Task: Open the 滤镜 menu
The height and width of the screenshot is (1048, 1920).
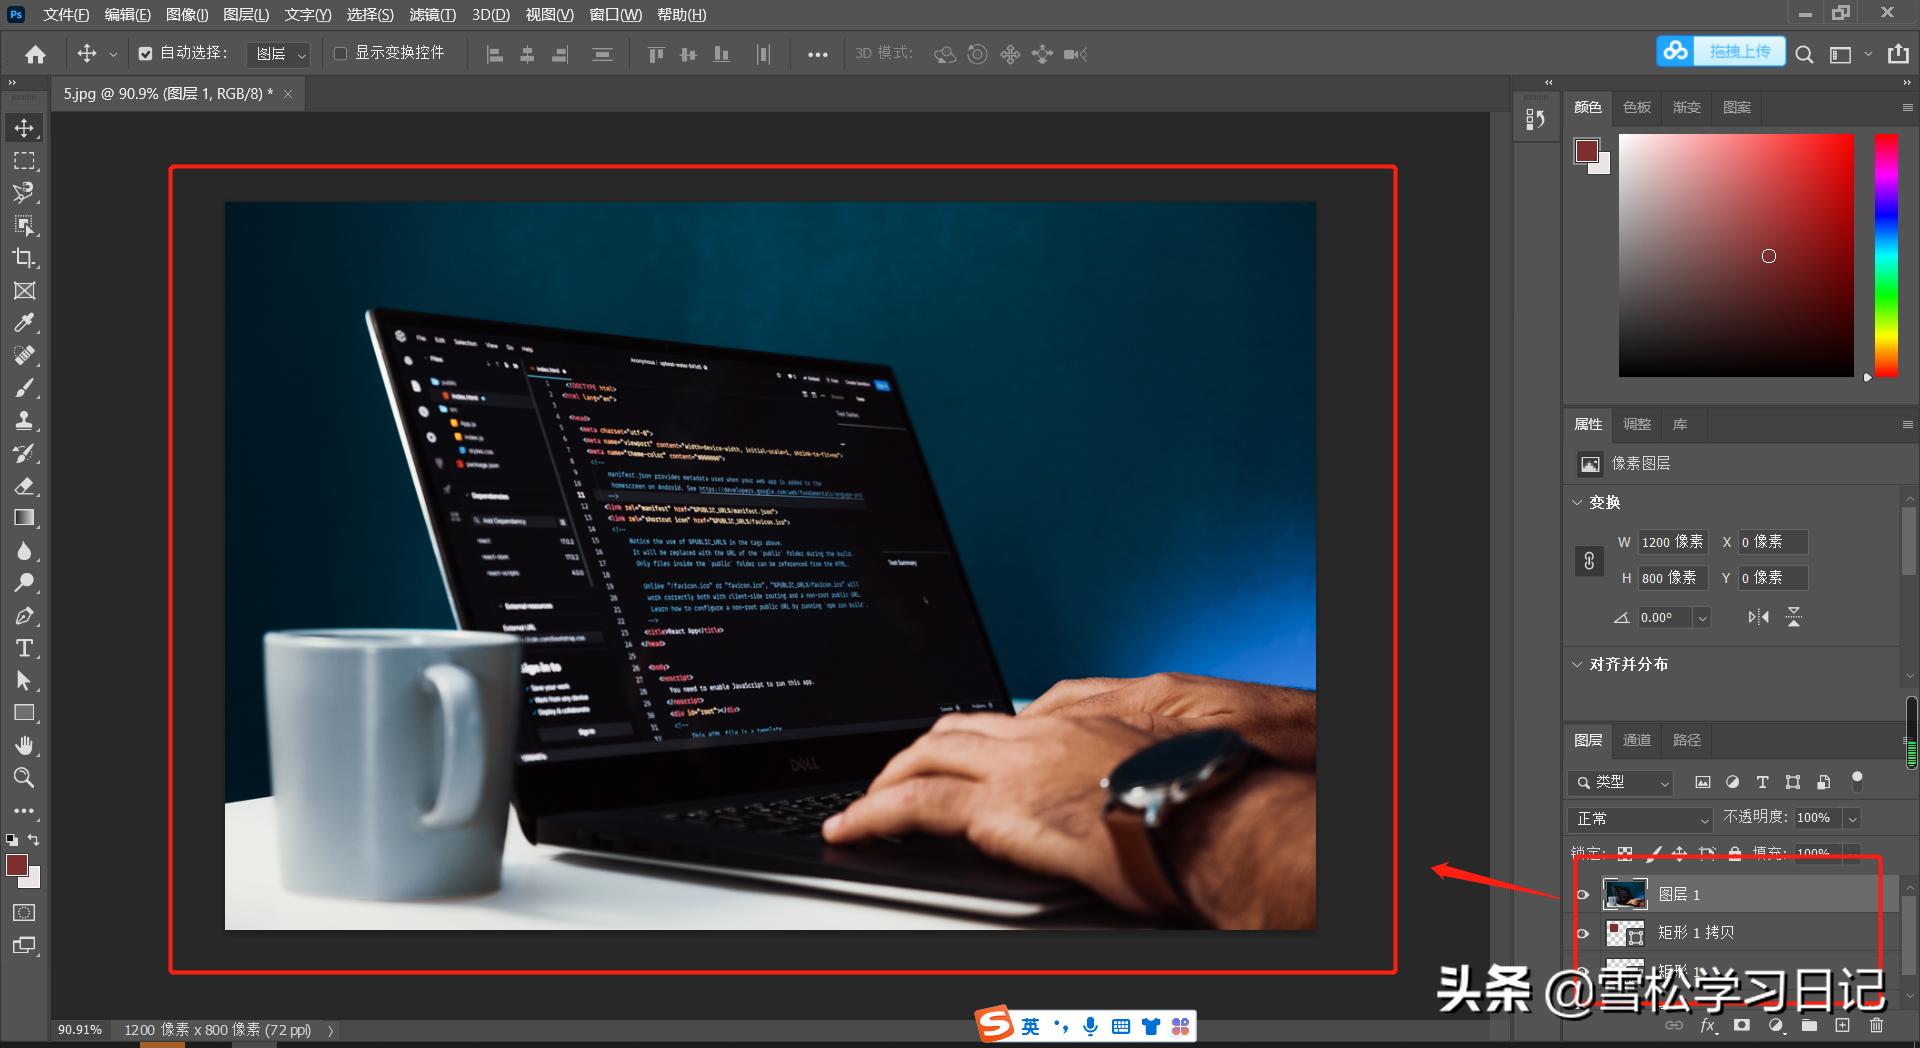Action: click(433, 14)
